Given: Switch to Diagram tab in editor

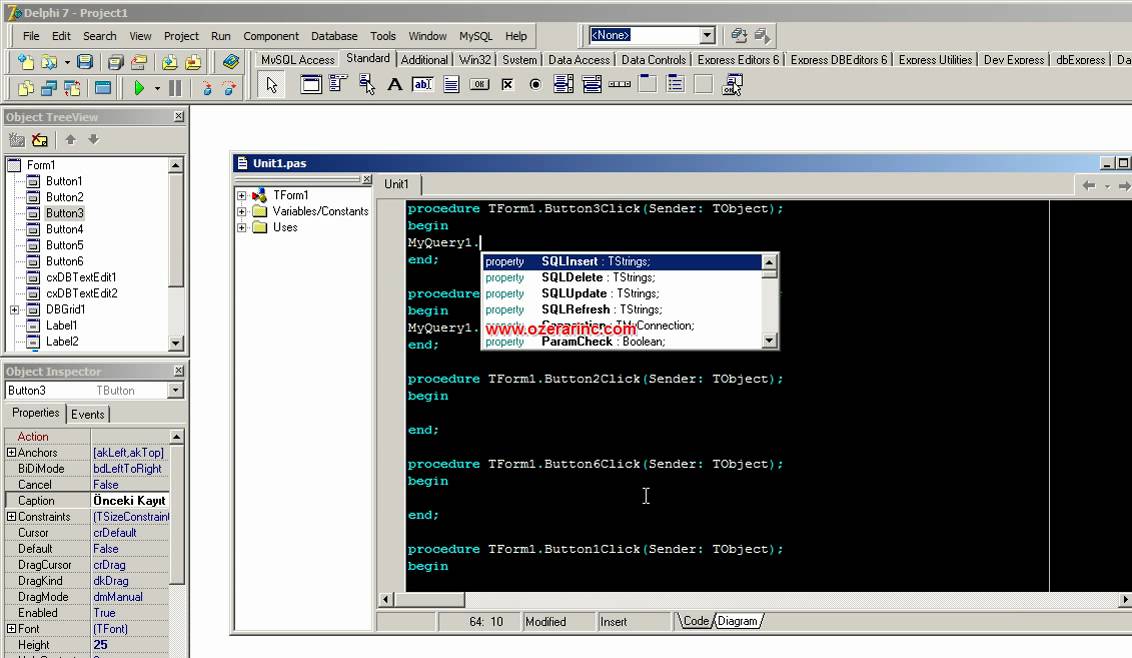Looking at the screenshot, I should 737,621.
